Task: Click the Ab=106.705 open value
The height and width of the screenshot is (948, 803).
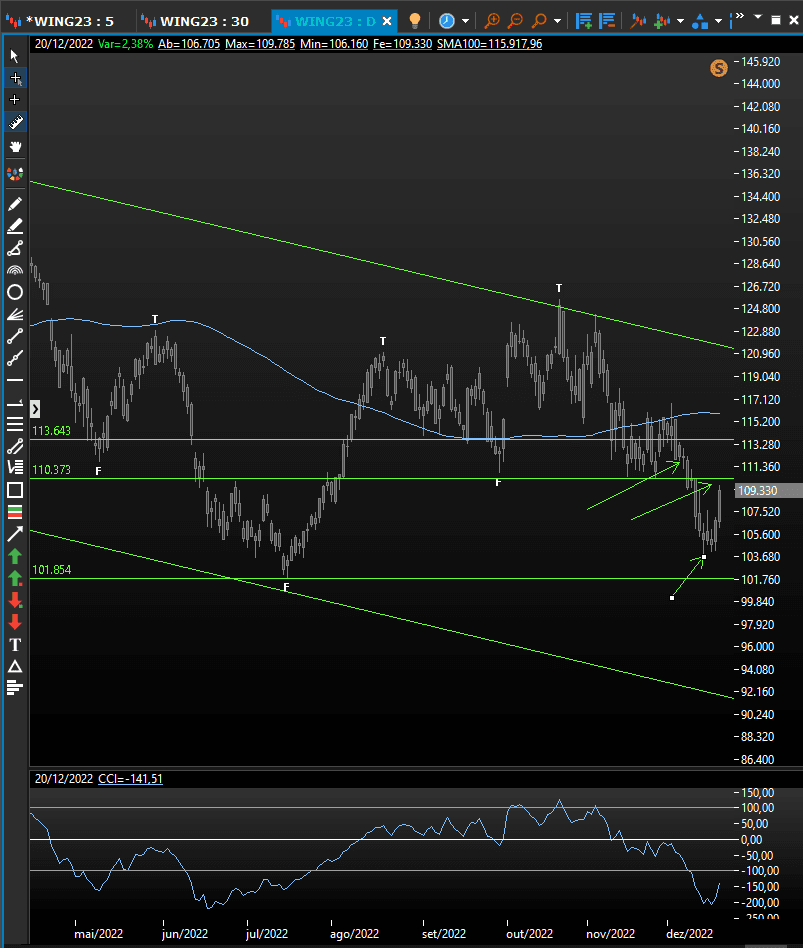Action: coord(189,44)
